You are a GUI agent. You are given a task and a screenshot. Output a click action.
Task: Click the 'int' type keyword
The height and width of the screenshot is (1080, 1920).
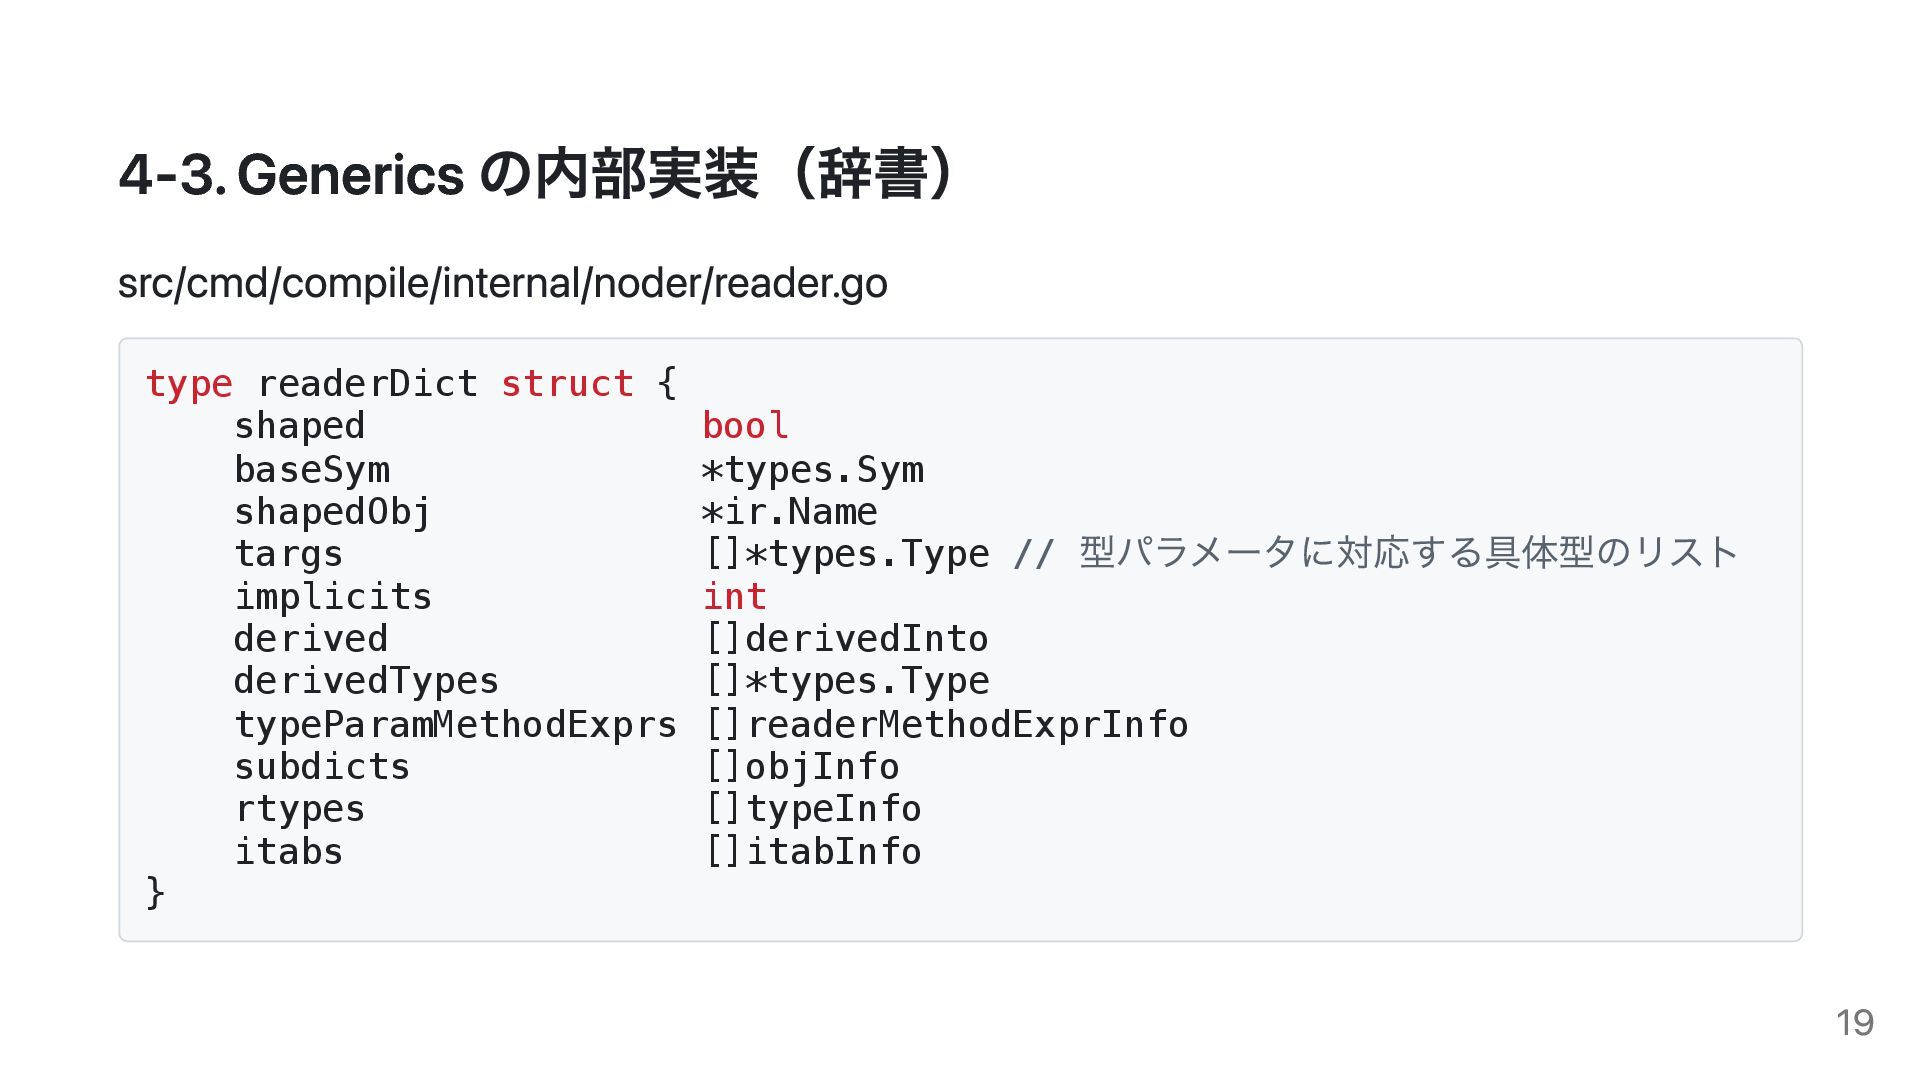735,597
